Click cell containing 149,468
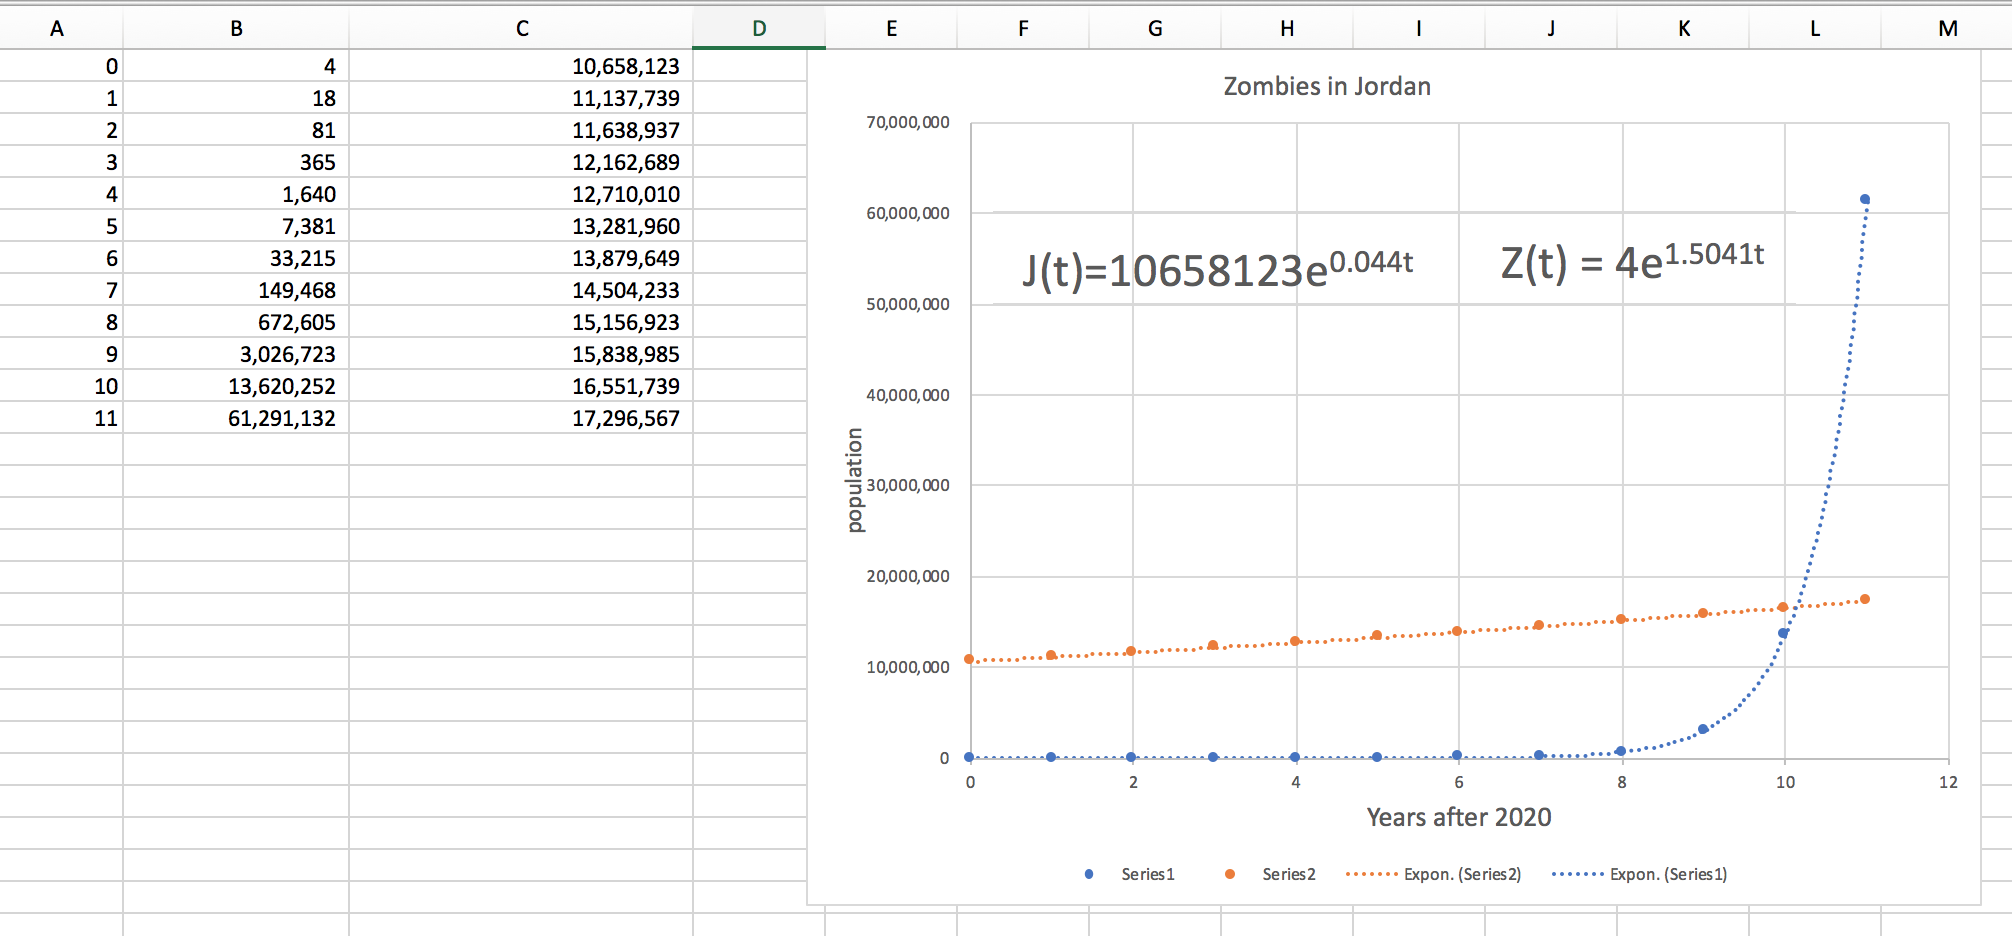Screen dimensions: 2012x936 (x=236, y=290)
